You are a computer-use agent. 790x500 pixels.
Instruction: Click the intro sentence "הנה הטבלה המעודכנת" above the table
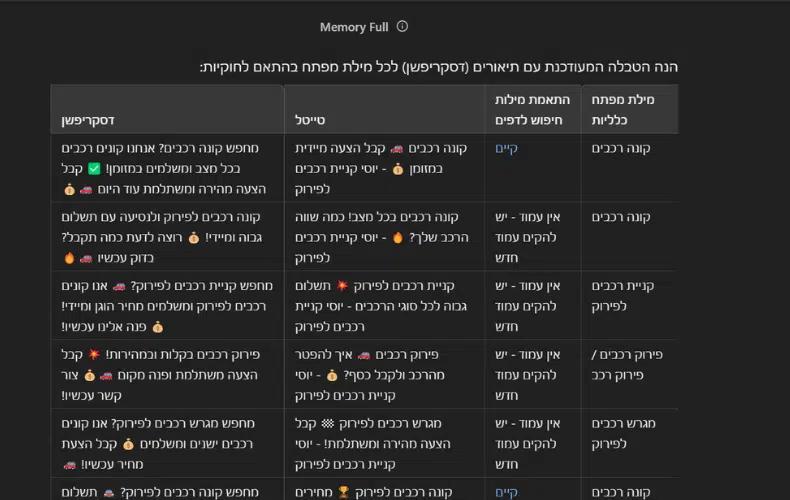[438, 67]
